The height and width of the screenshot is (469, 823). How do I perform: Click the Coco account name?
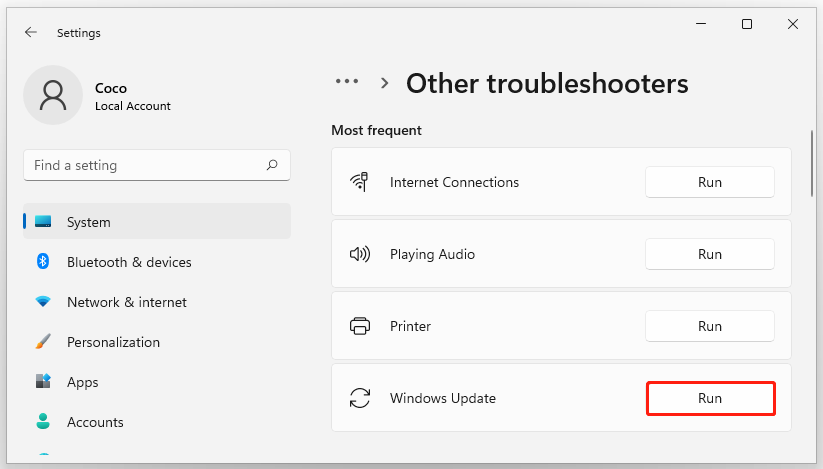point(111,88)
